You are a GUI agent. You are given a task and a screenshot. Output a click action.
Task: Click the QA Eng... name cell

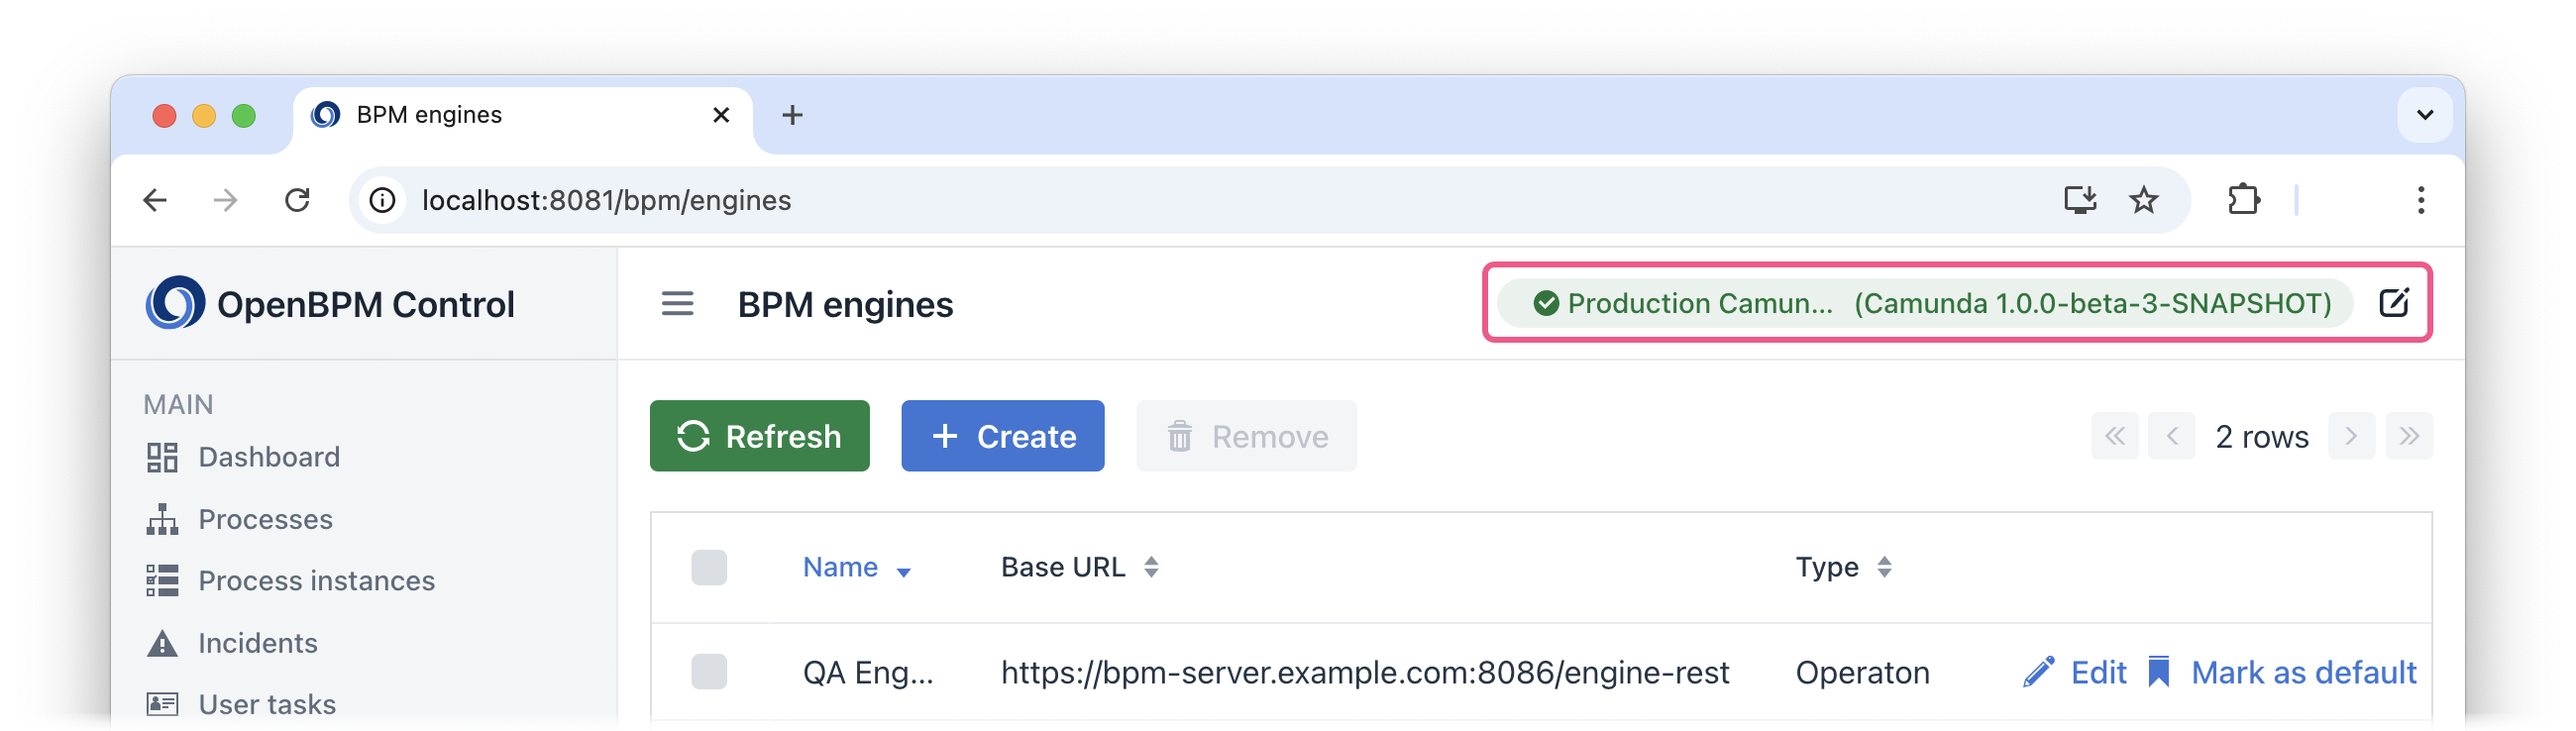[867, 672]
